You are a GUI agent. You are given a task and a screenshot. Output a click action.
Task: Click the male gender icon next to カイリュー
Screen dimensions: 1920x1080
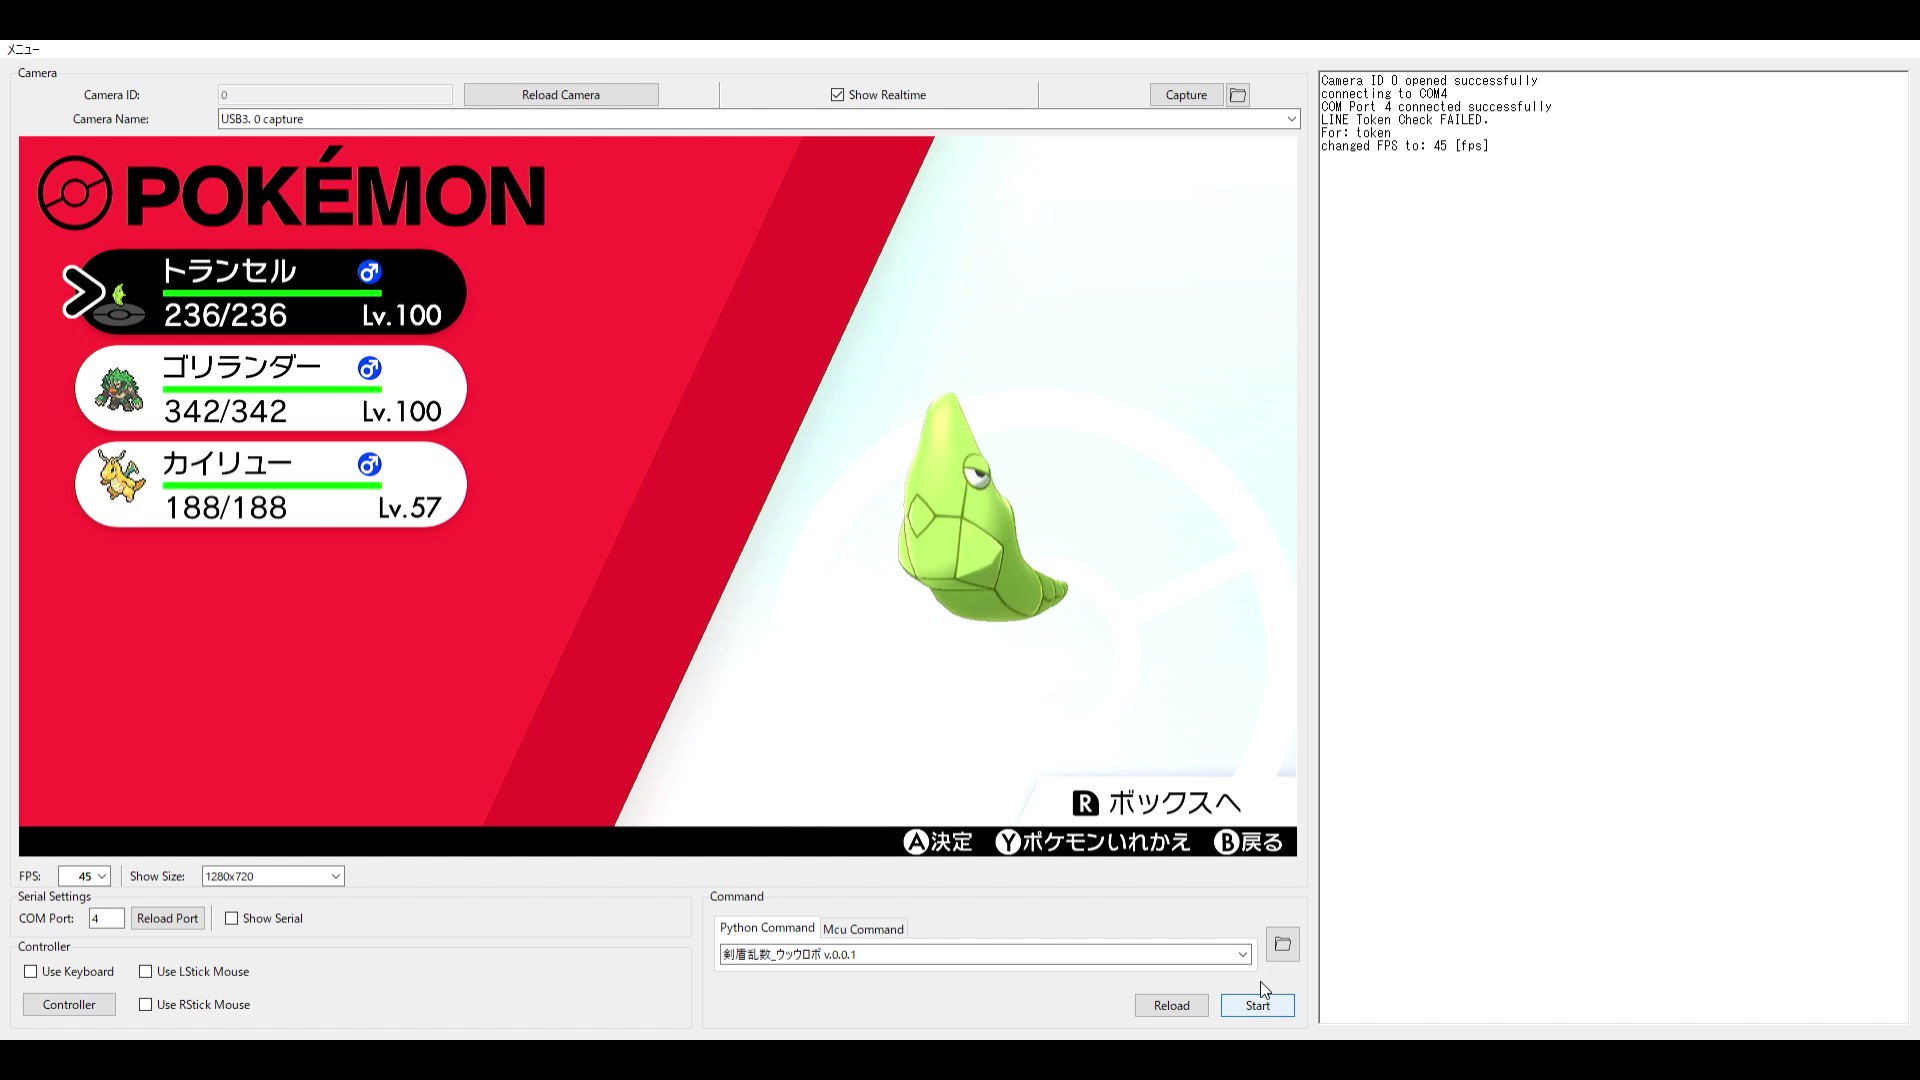coord(370,464)
